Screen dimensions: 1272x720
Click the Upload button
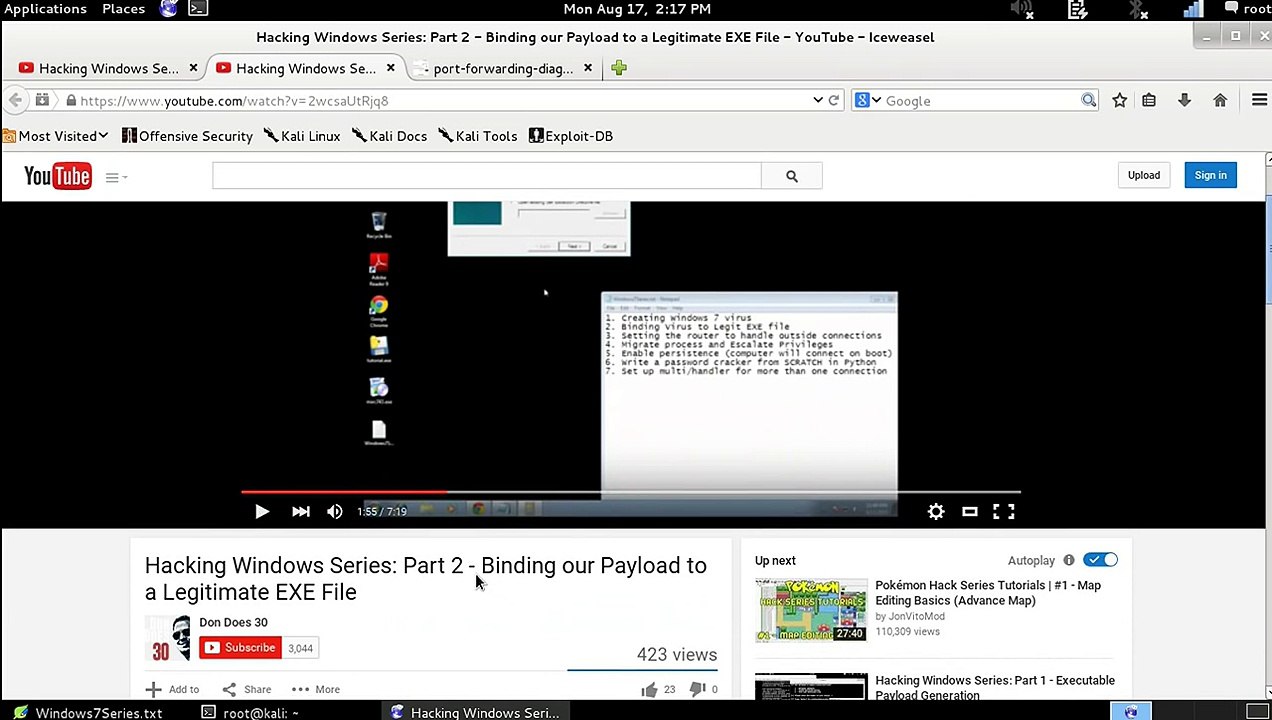1144,175
